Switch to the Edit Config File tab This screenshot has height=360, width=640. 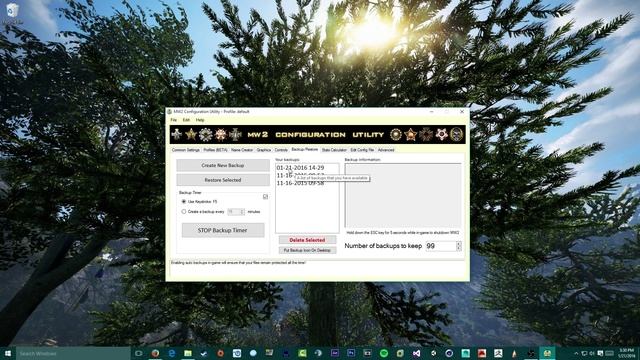click(362, 150)
